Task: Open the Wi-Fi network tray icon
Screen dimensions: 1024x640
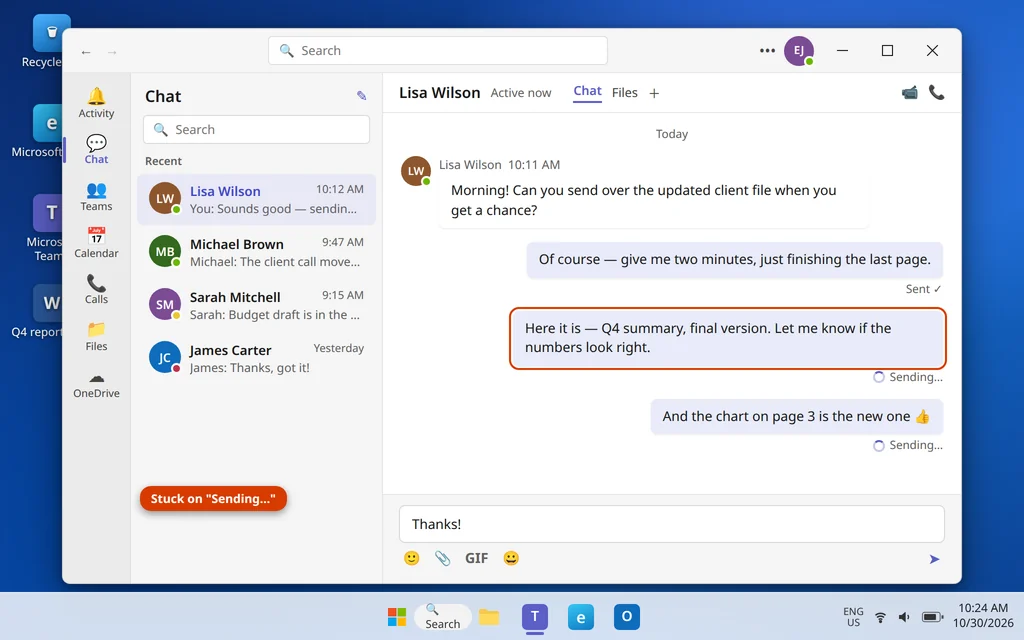Action: click(880, 617)
